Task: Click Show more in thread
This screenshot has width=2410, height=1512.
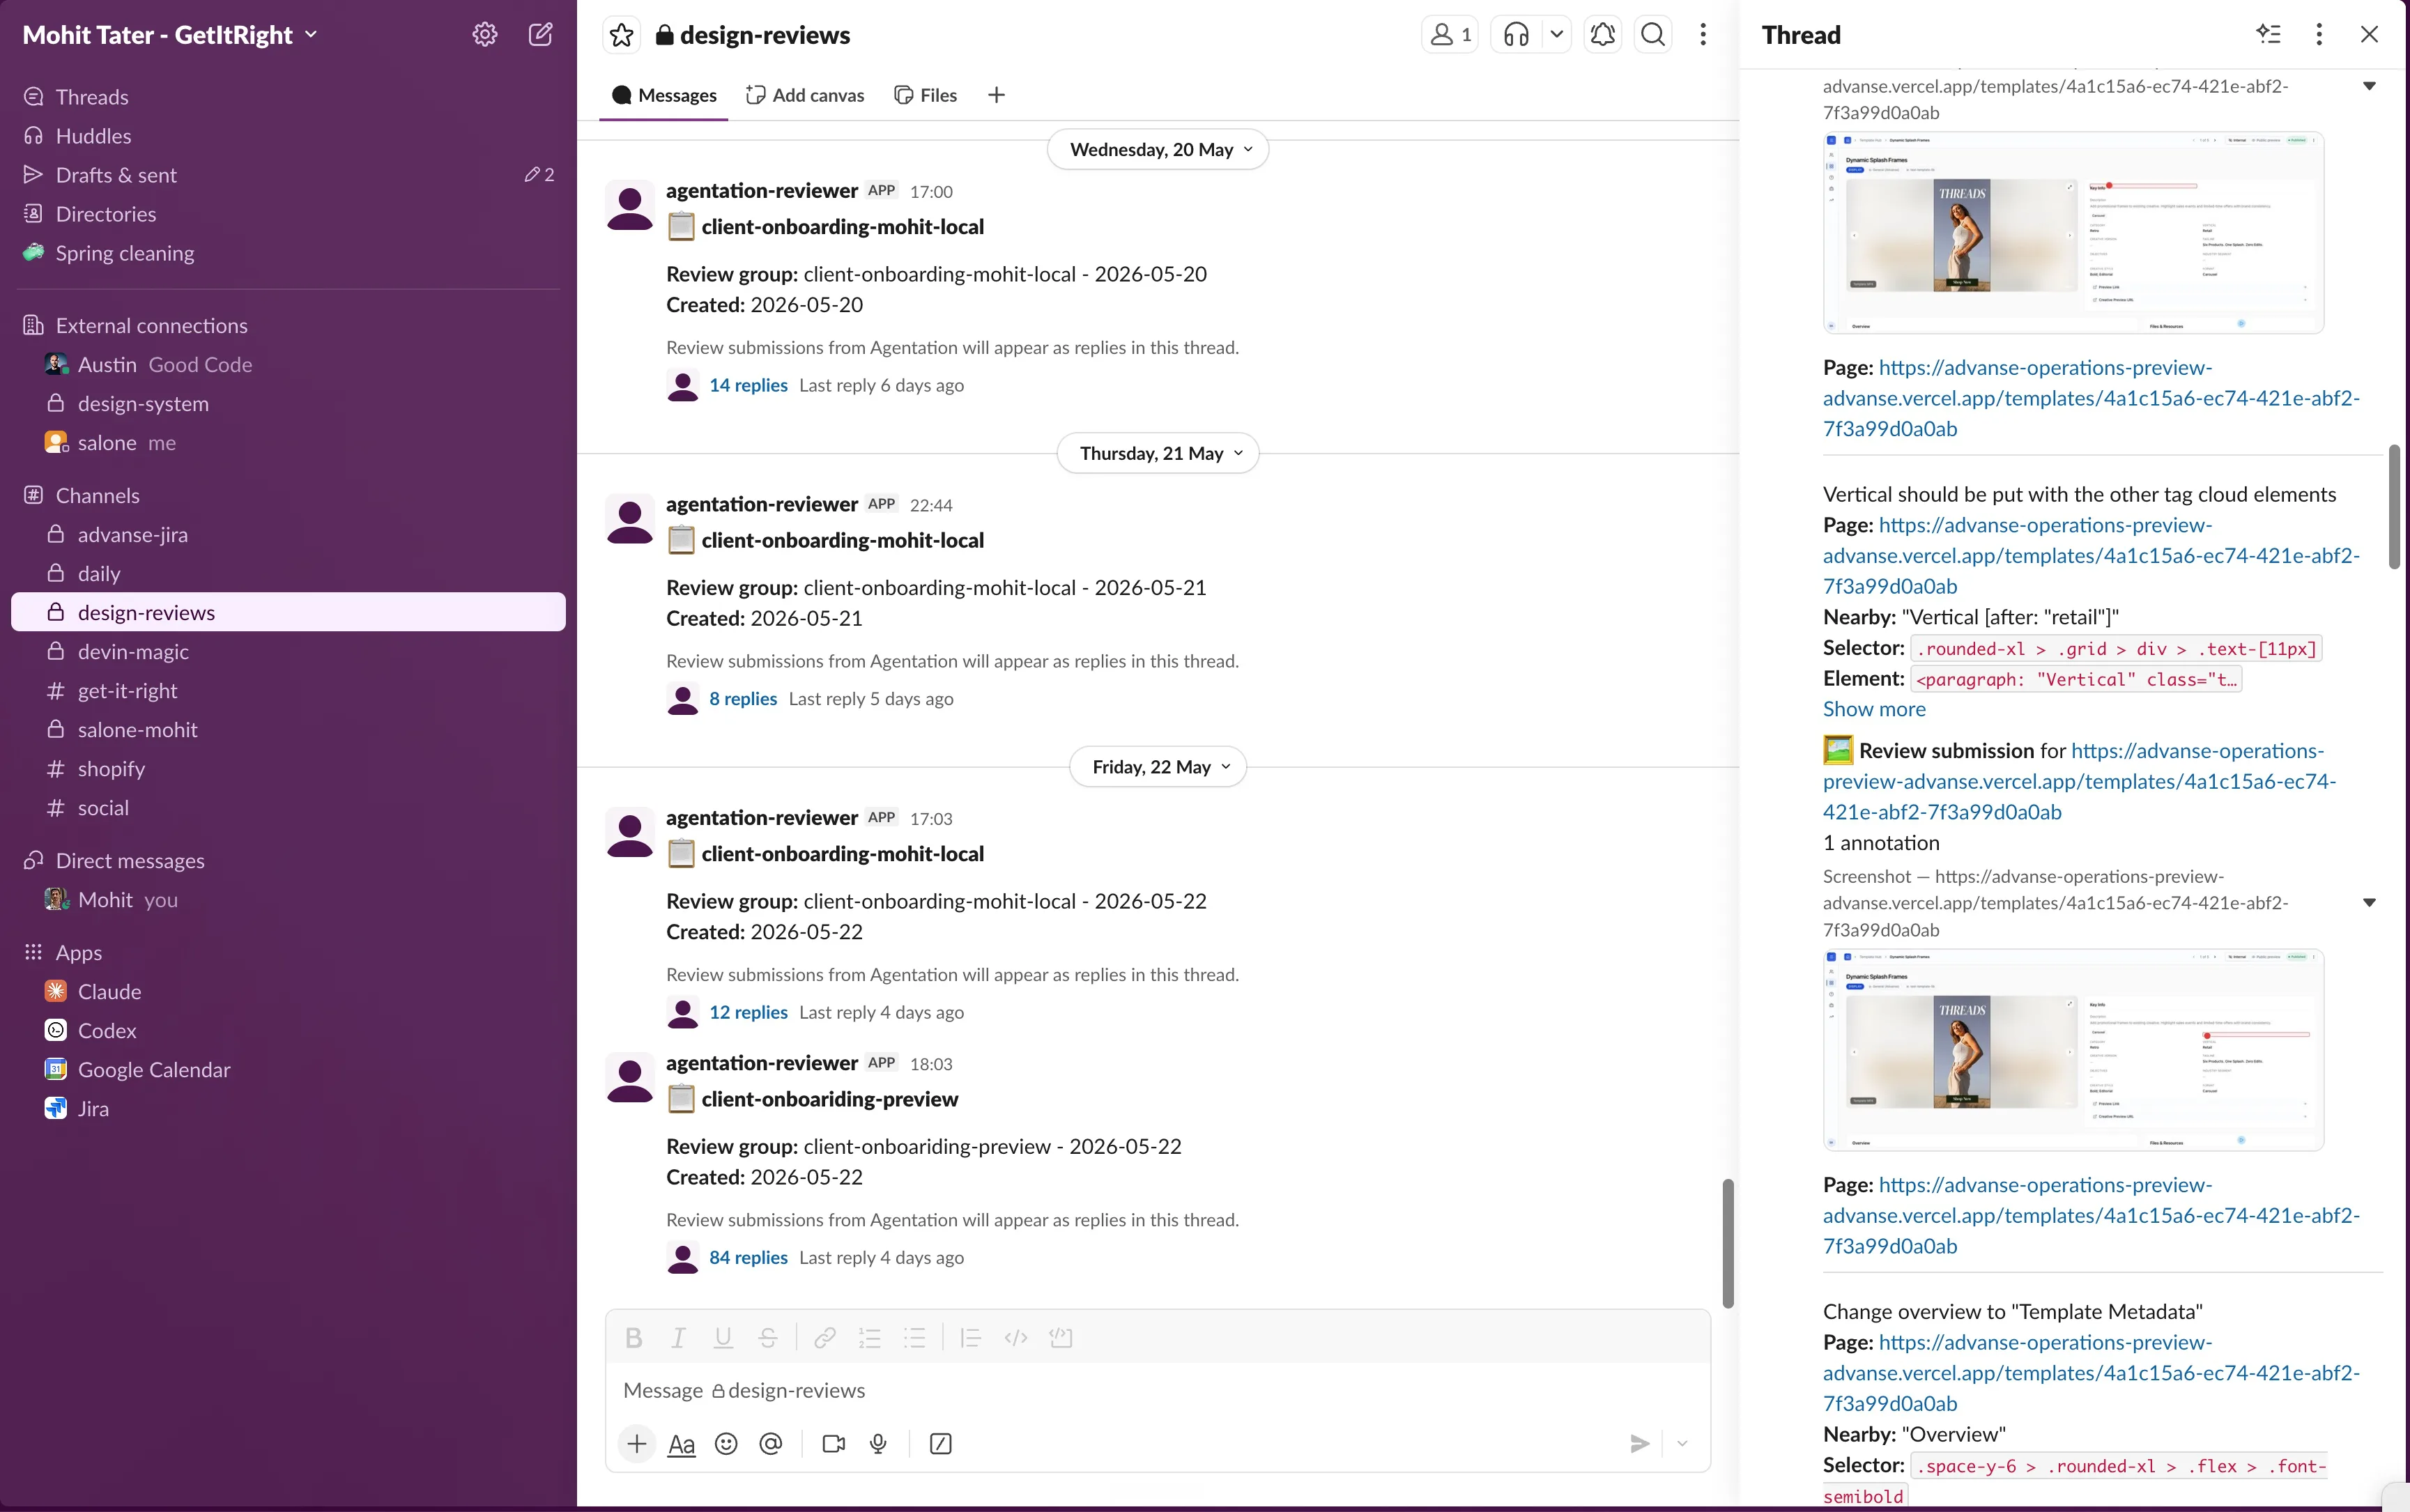Action: tap(1873, 709)
